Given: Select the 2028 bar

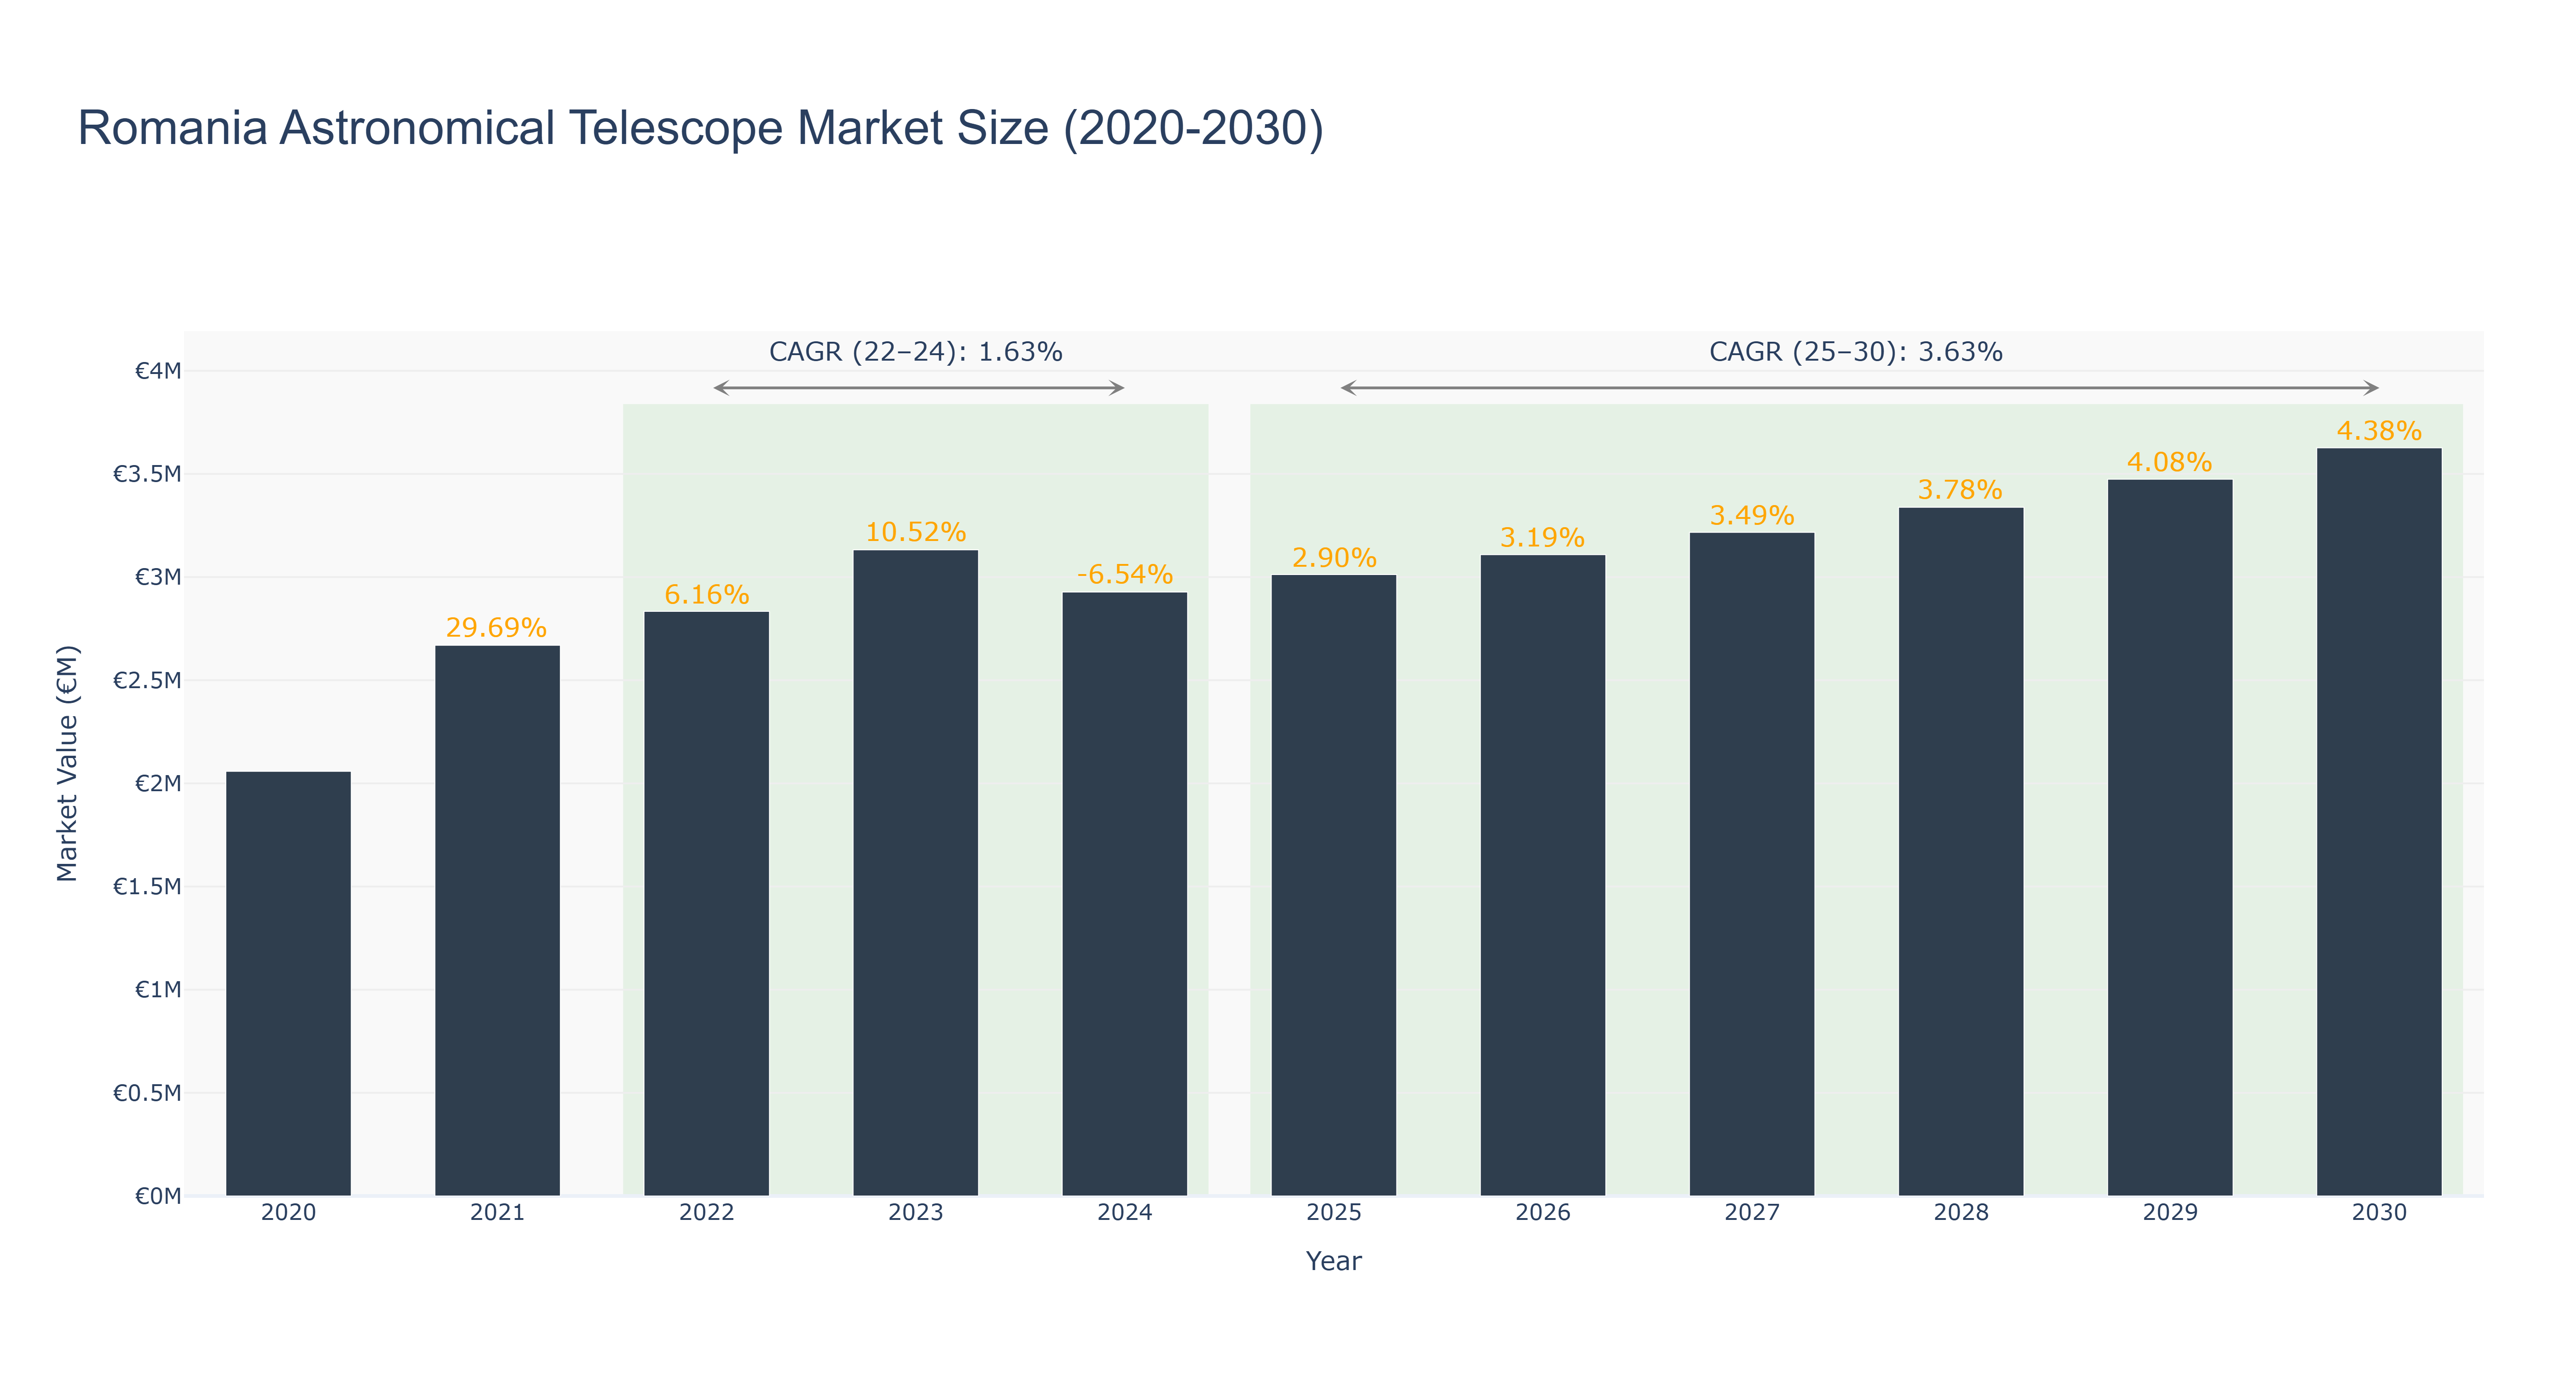Looking at the screenshot, I should (x=1960, y=851).
